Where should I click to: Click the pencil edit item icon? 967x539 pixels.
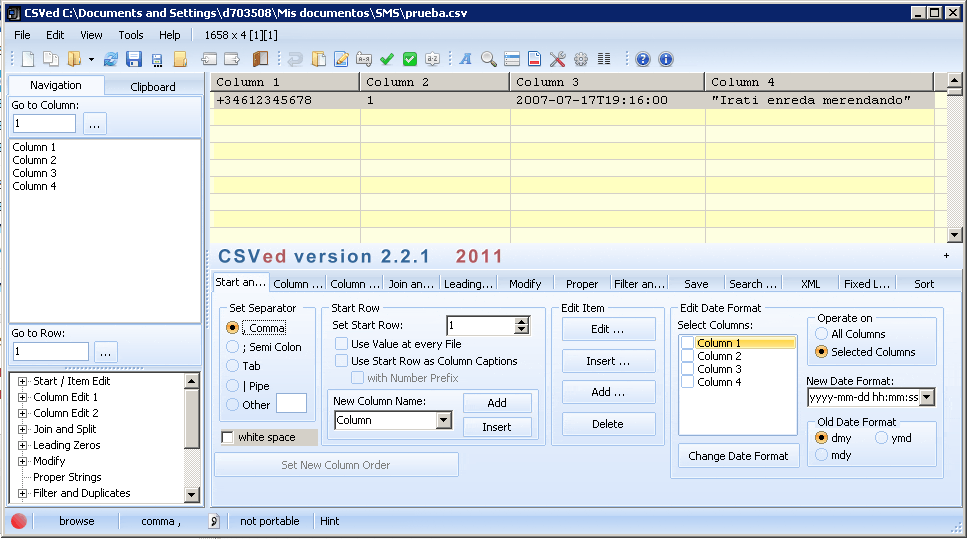point(341,59)
